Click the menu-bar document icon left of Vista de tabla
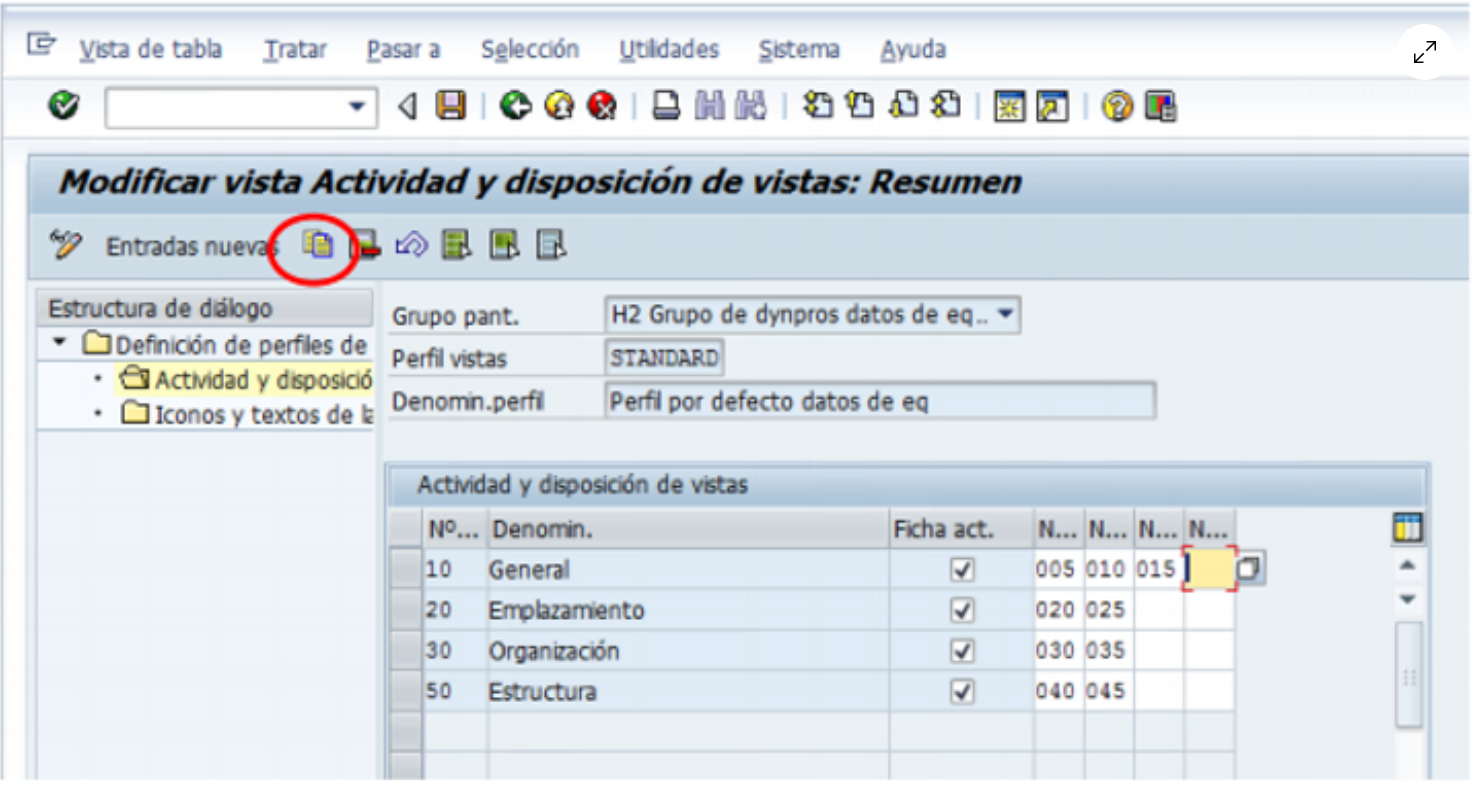This screenshot has height=786, width=1476. 41,45
